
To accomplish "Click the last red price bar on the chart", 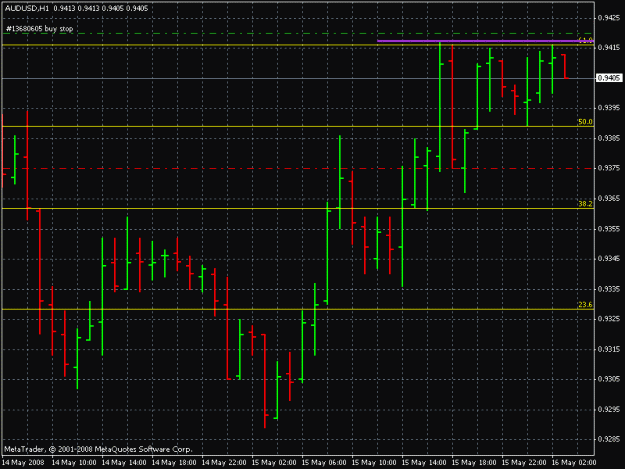I will click(565, 66).
